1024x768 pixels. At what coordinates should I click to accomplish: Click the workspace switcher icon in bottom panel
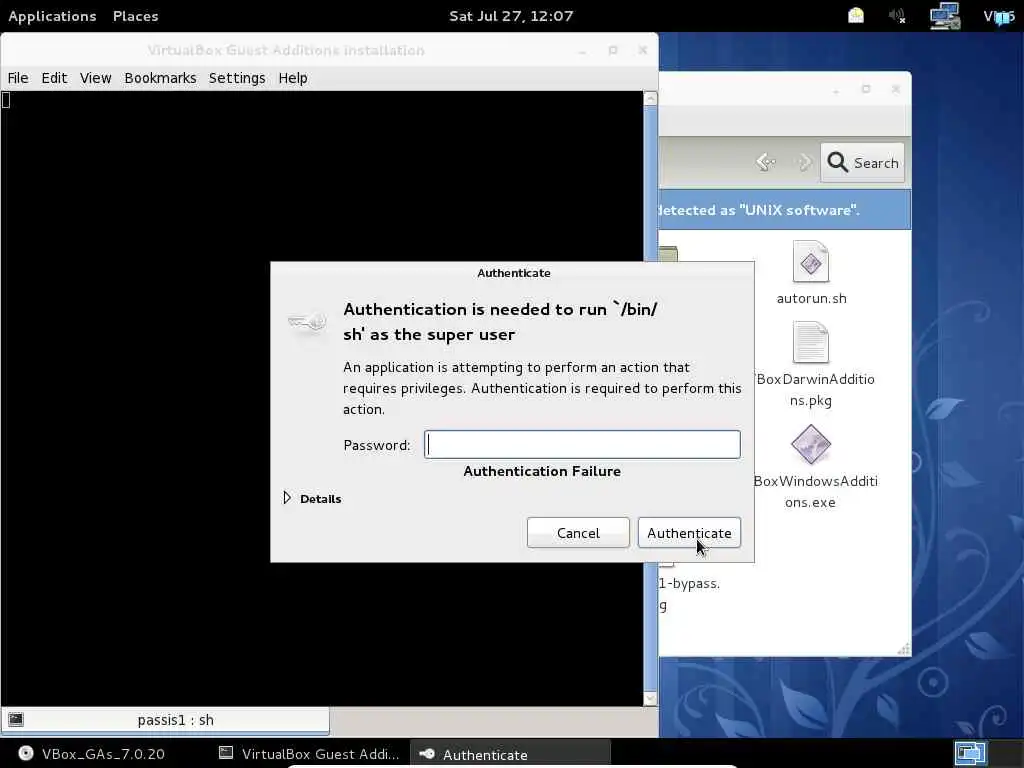970,753
